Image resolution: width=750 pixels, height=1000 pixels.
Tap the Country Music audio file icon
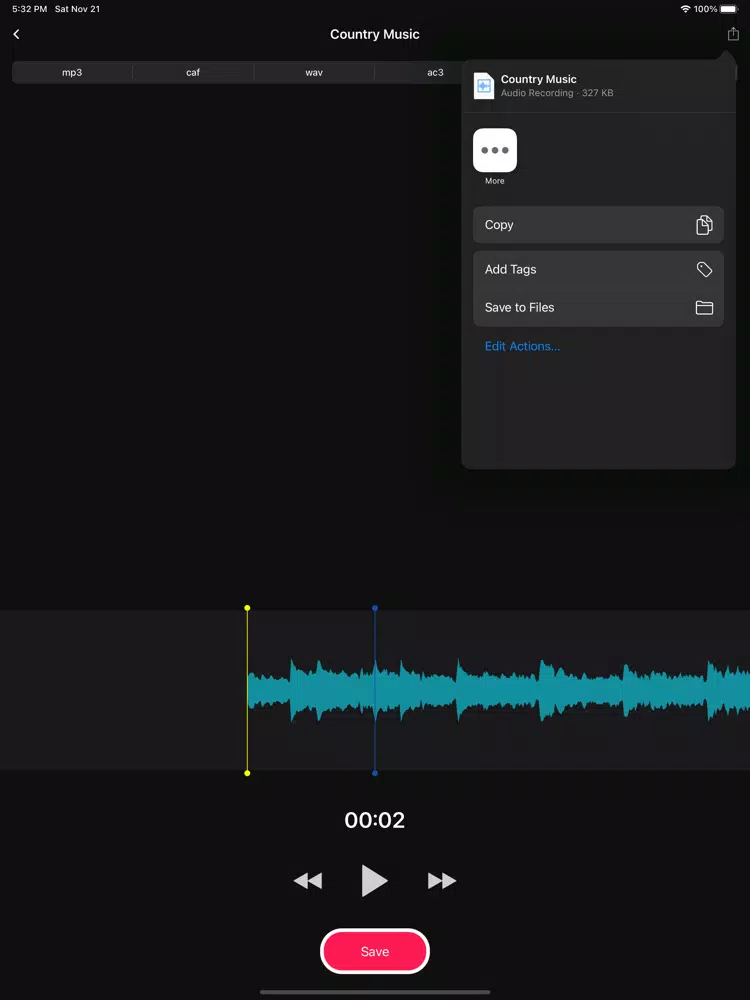[x=483, y=85]
